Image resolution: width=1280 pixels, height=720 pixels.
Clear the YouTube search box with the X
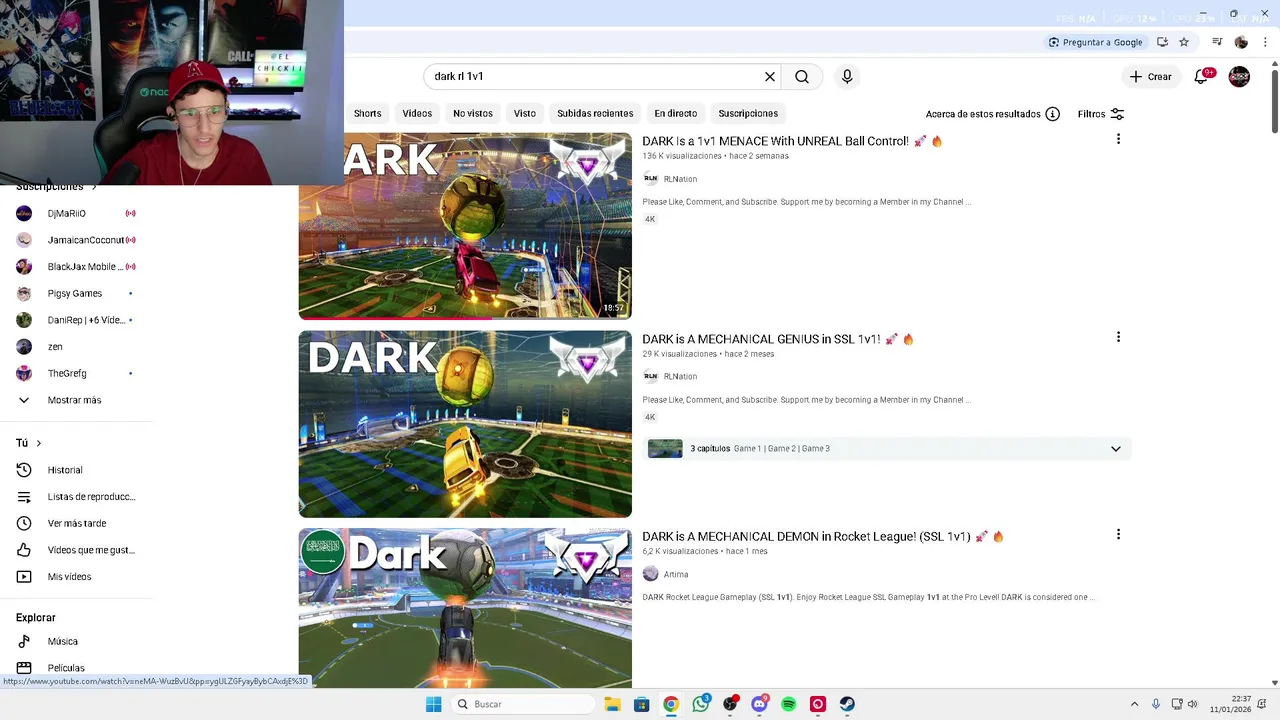click(x=770, y=76)
